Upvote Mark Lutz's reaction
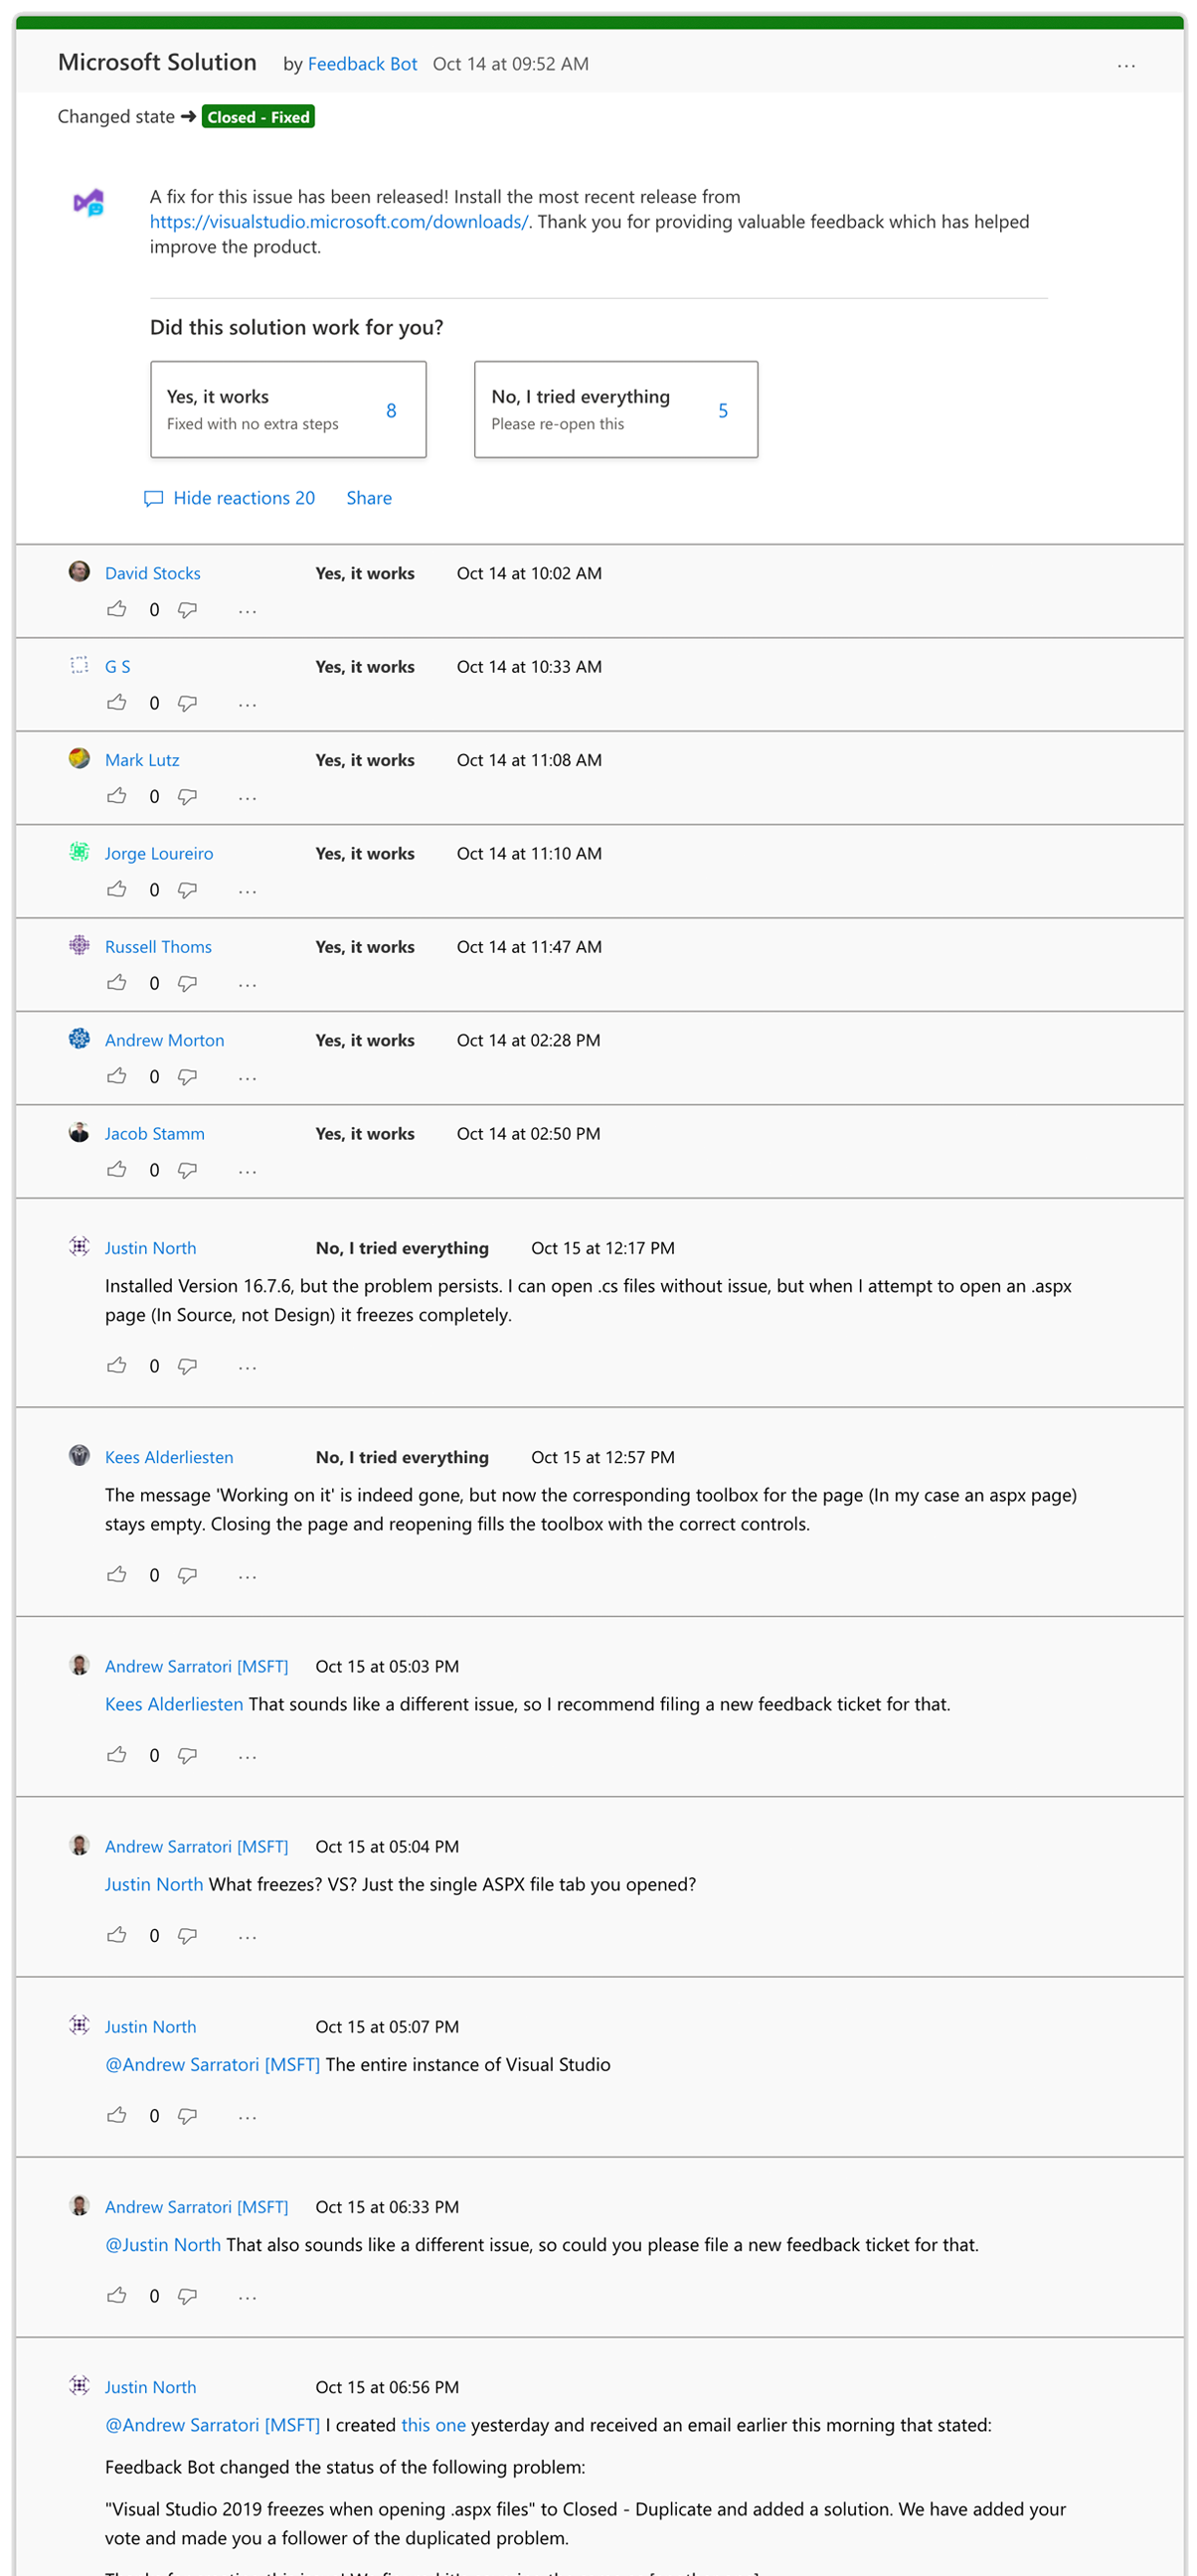Screen dimensions: 1197x2576 click(x=117, y=796)
